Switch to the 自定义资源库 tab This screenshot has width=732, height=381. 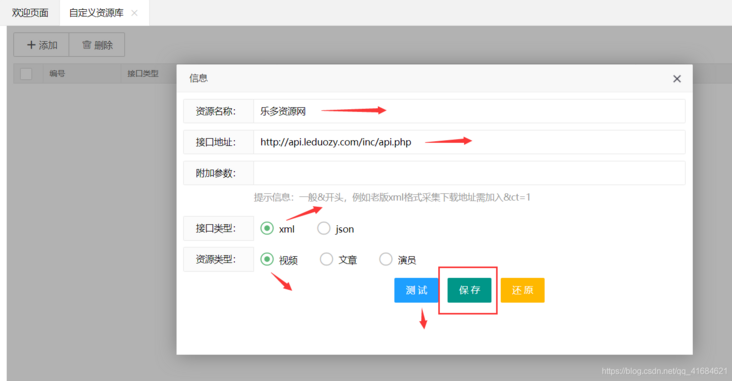(x=96, y=13)
